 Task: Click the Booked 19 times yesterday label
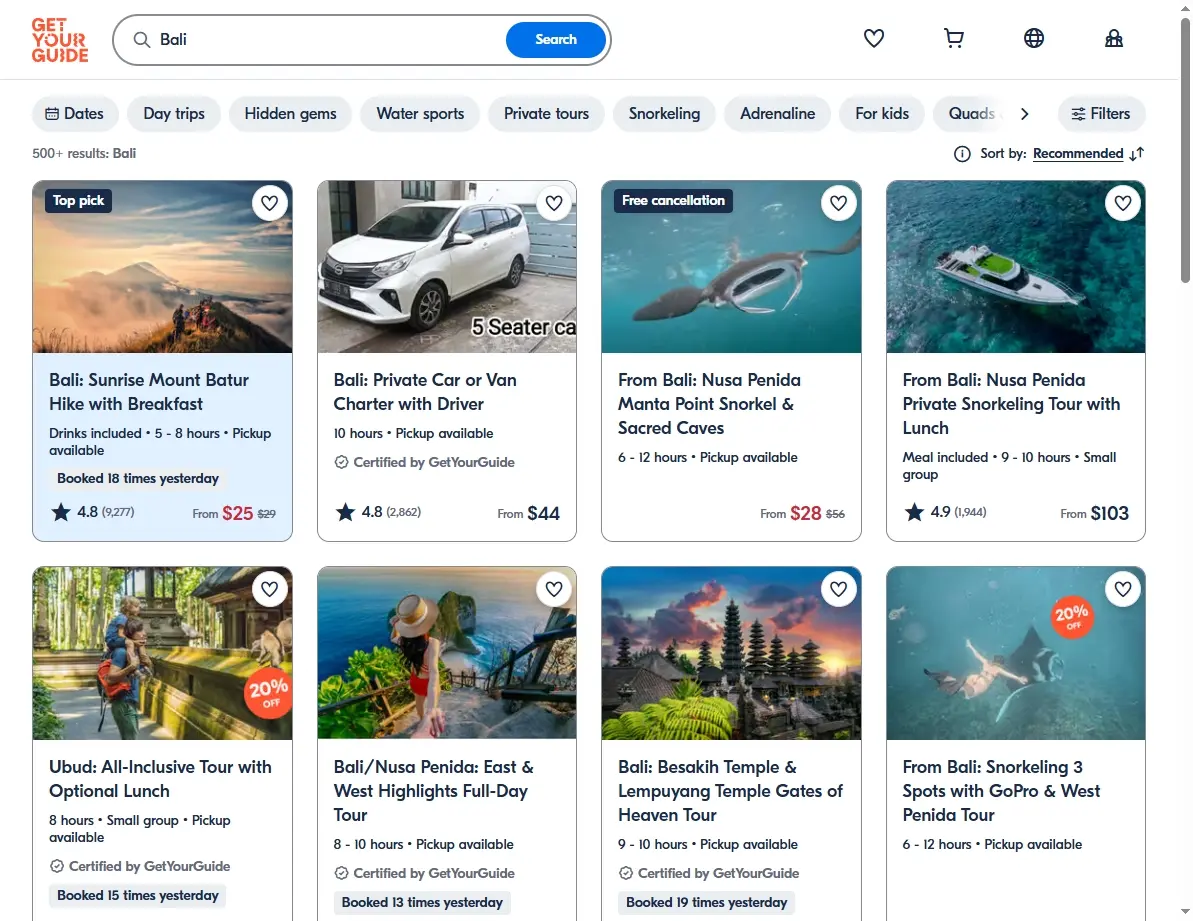coord(707,903)
